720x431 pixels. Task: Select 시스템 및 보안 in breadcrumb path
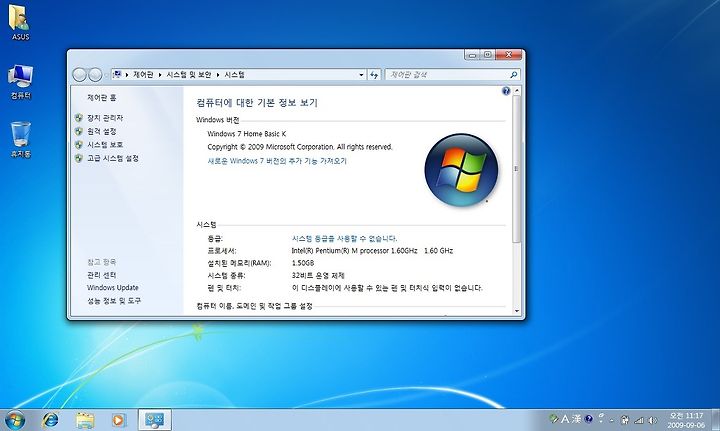click(189, 75)
